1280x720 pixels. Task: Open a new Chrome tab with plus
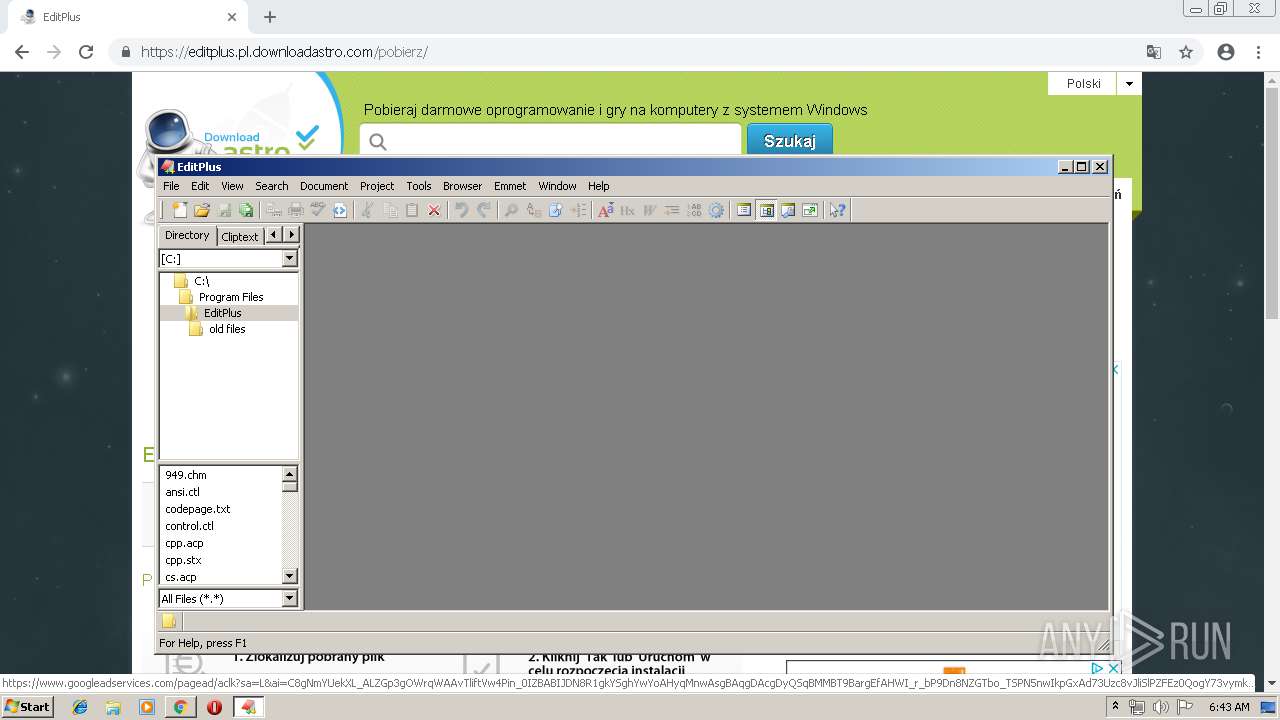(x=270, y=17)
